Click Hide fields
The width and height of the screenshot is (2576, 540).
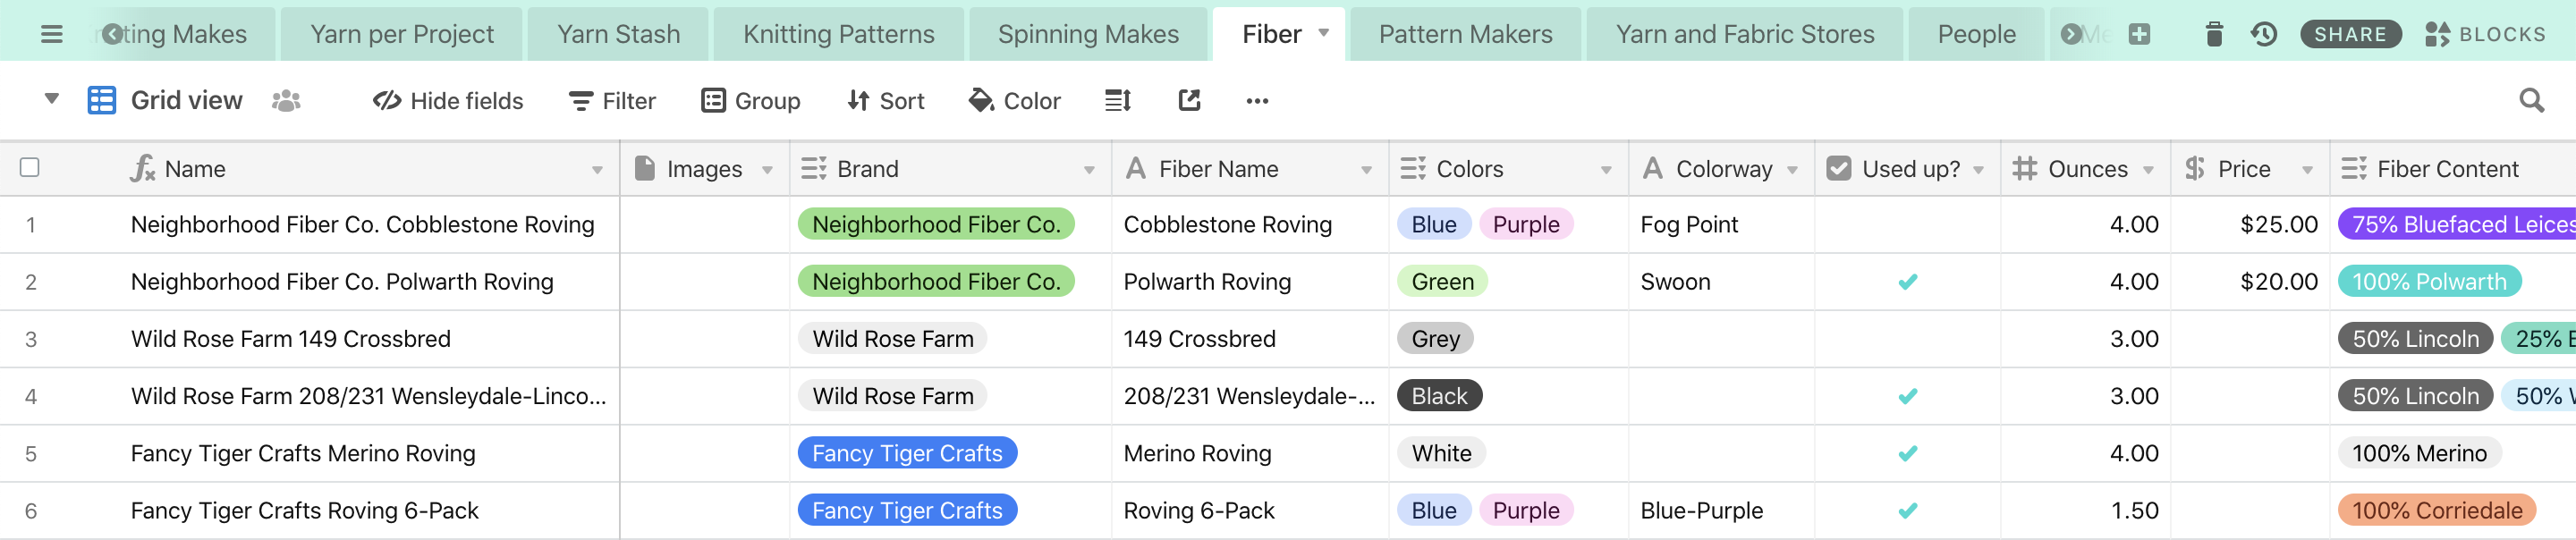(447, 100)
